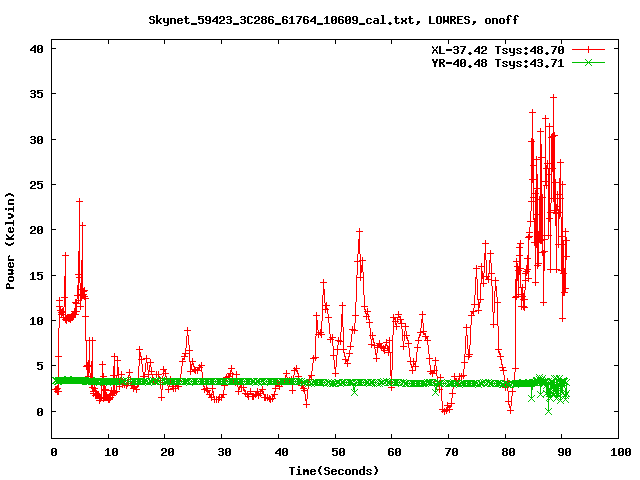Click x-axis tick label 90
Image resolution: width=640 pixels, height=480 pixels.
(x=564, y=452)
